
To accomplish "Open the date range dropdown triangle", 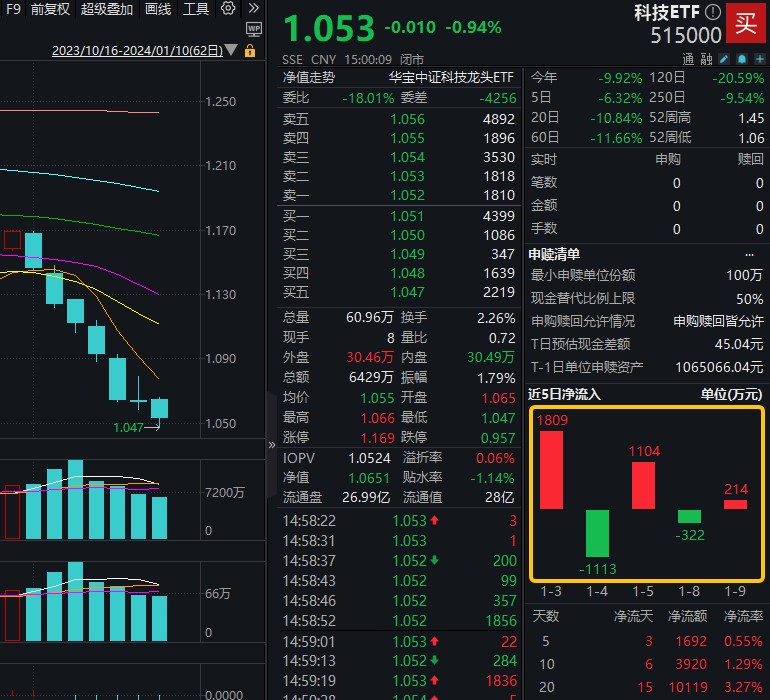I will pyautogui.click(x=231, y=50).
